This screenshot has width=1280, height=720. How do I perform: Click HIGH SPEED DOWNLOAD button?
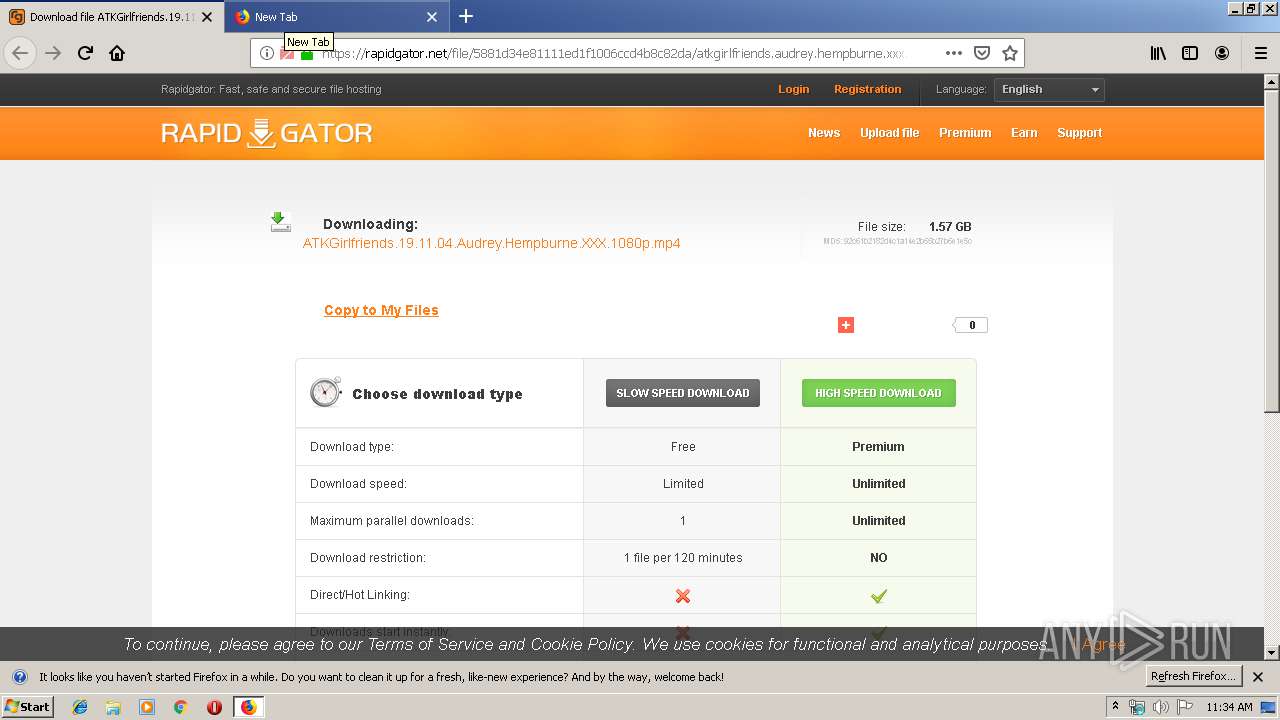[878, 393]
